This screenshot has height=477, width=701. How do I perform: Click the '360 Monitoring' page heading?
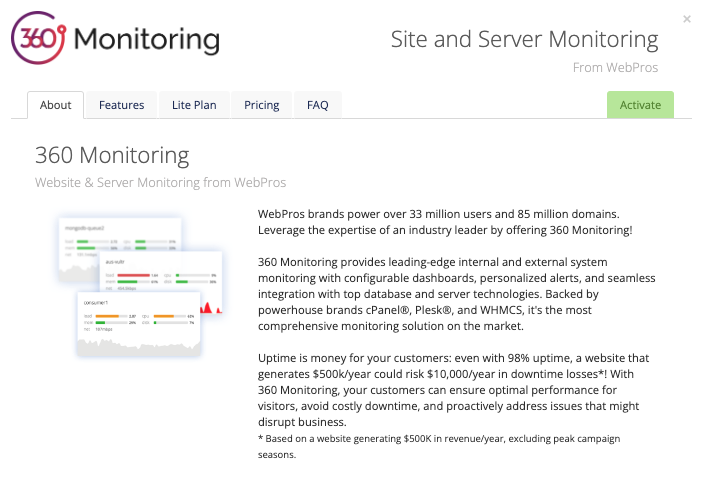point(112,156)
